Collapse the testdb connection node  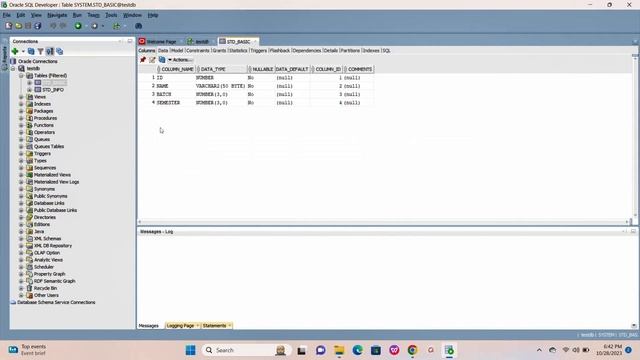13,69
